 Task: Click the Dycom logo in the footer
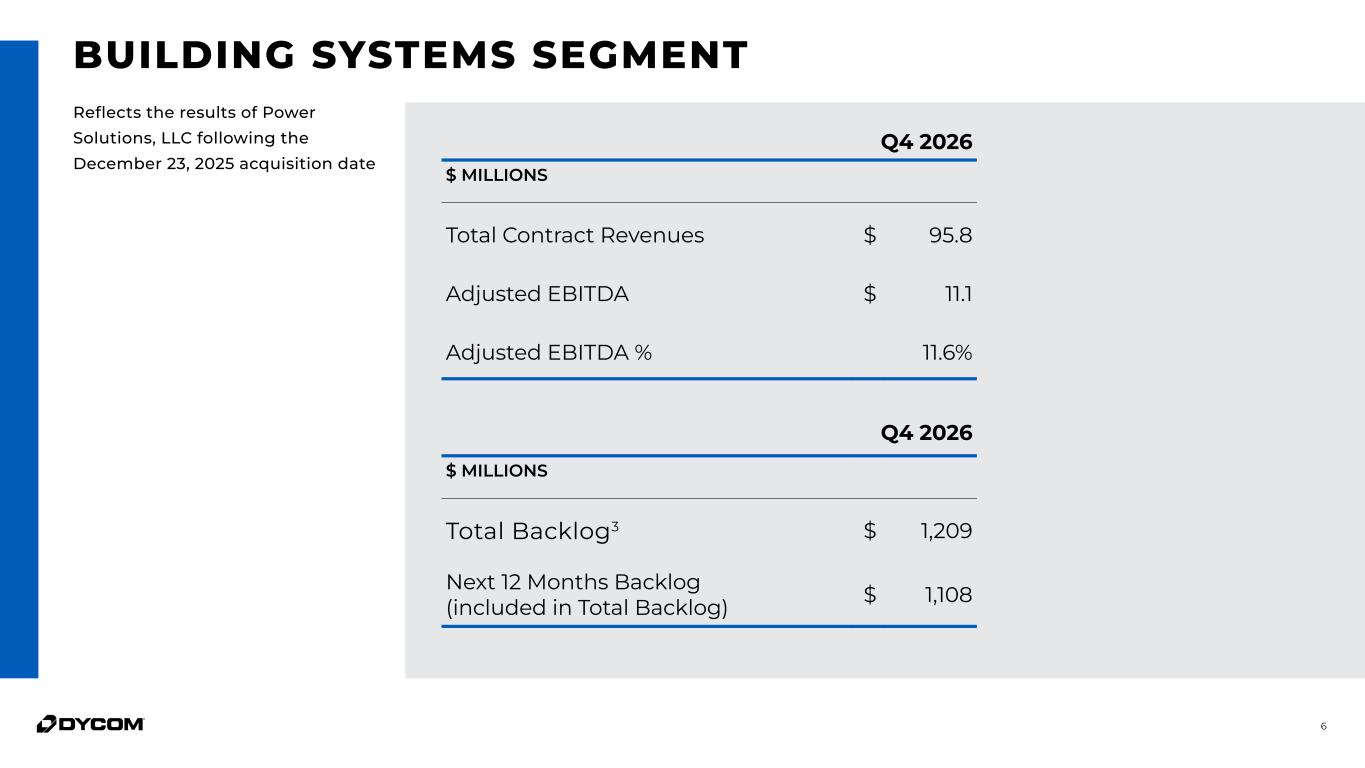(x=90, y=724)
